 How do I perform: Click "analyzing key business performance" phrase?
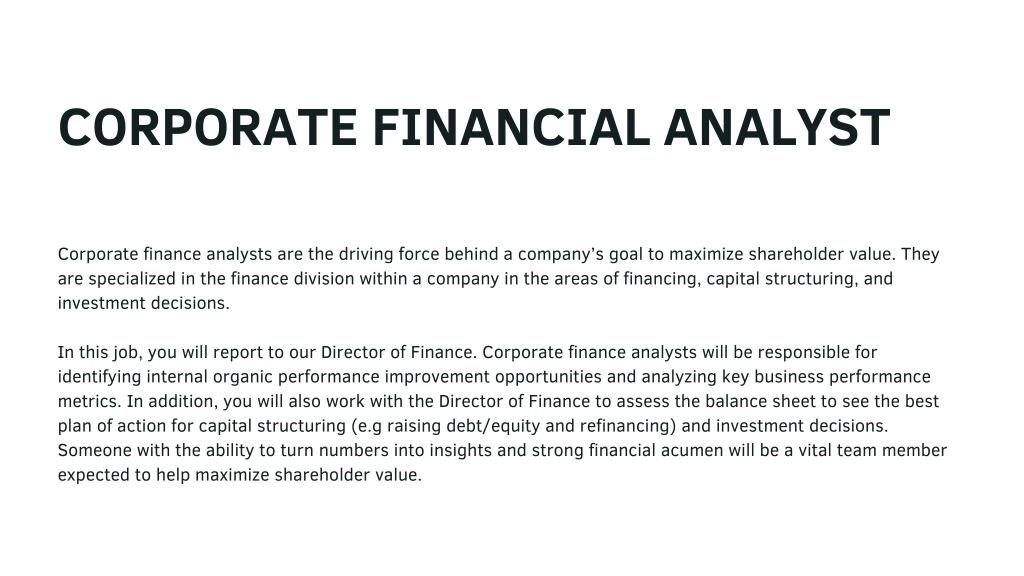point(786,377)
